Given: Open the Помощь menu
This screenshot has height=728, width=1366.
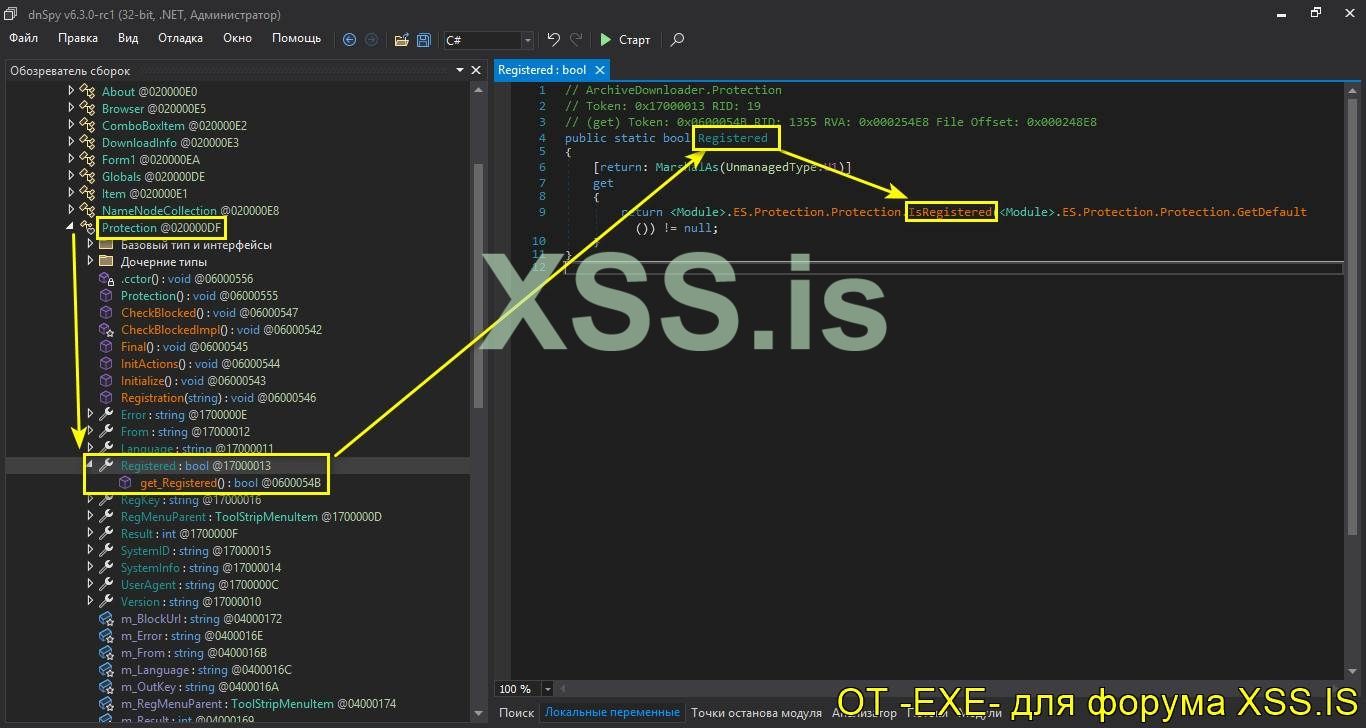Looking at the screenshot, I should click(297, 38).
